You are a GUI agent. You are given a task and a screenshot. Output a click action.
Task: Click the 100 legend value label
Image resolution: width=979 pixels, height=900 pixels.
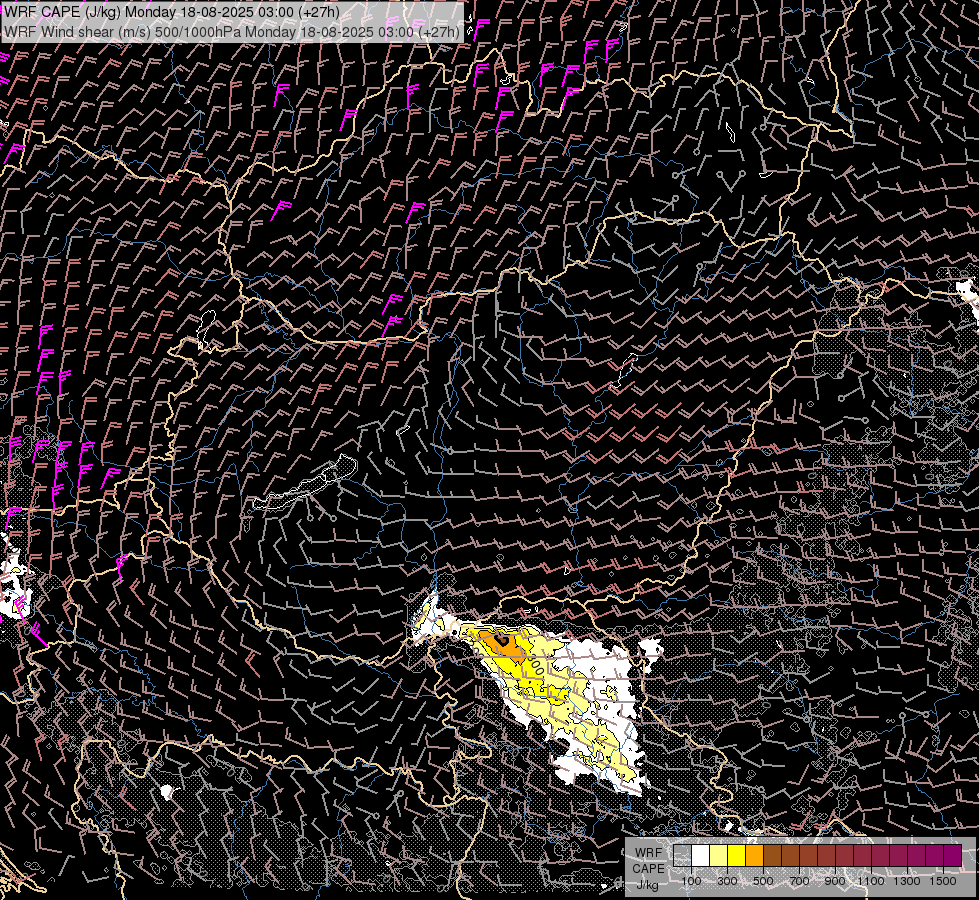pyautogui.click(x=691, y=881)
